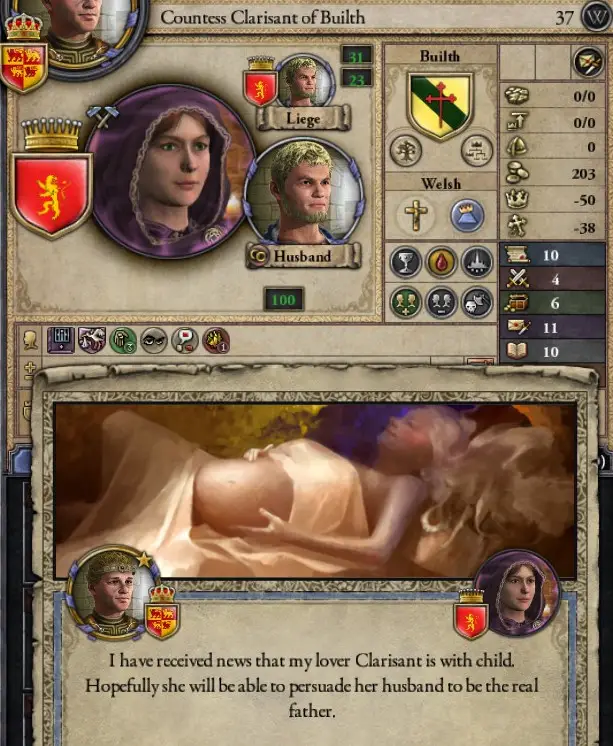
Task: Click the golden cross religion icon
Action: pyautogui.click(x=416, y=215)
